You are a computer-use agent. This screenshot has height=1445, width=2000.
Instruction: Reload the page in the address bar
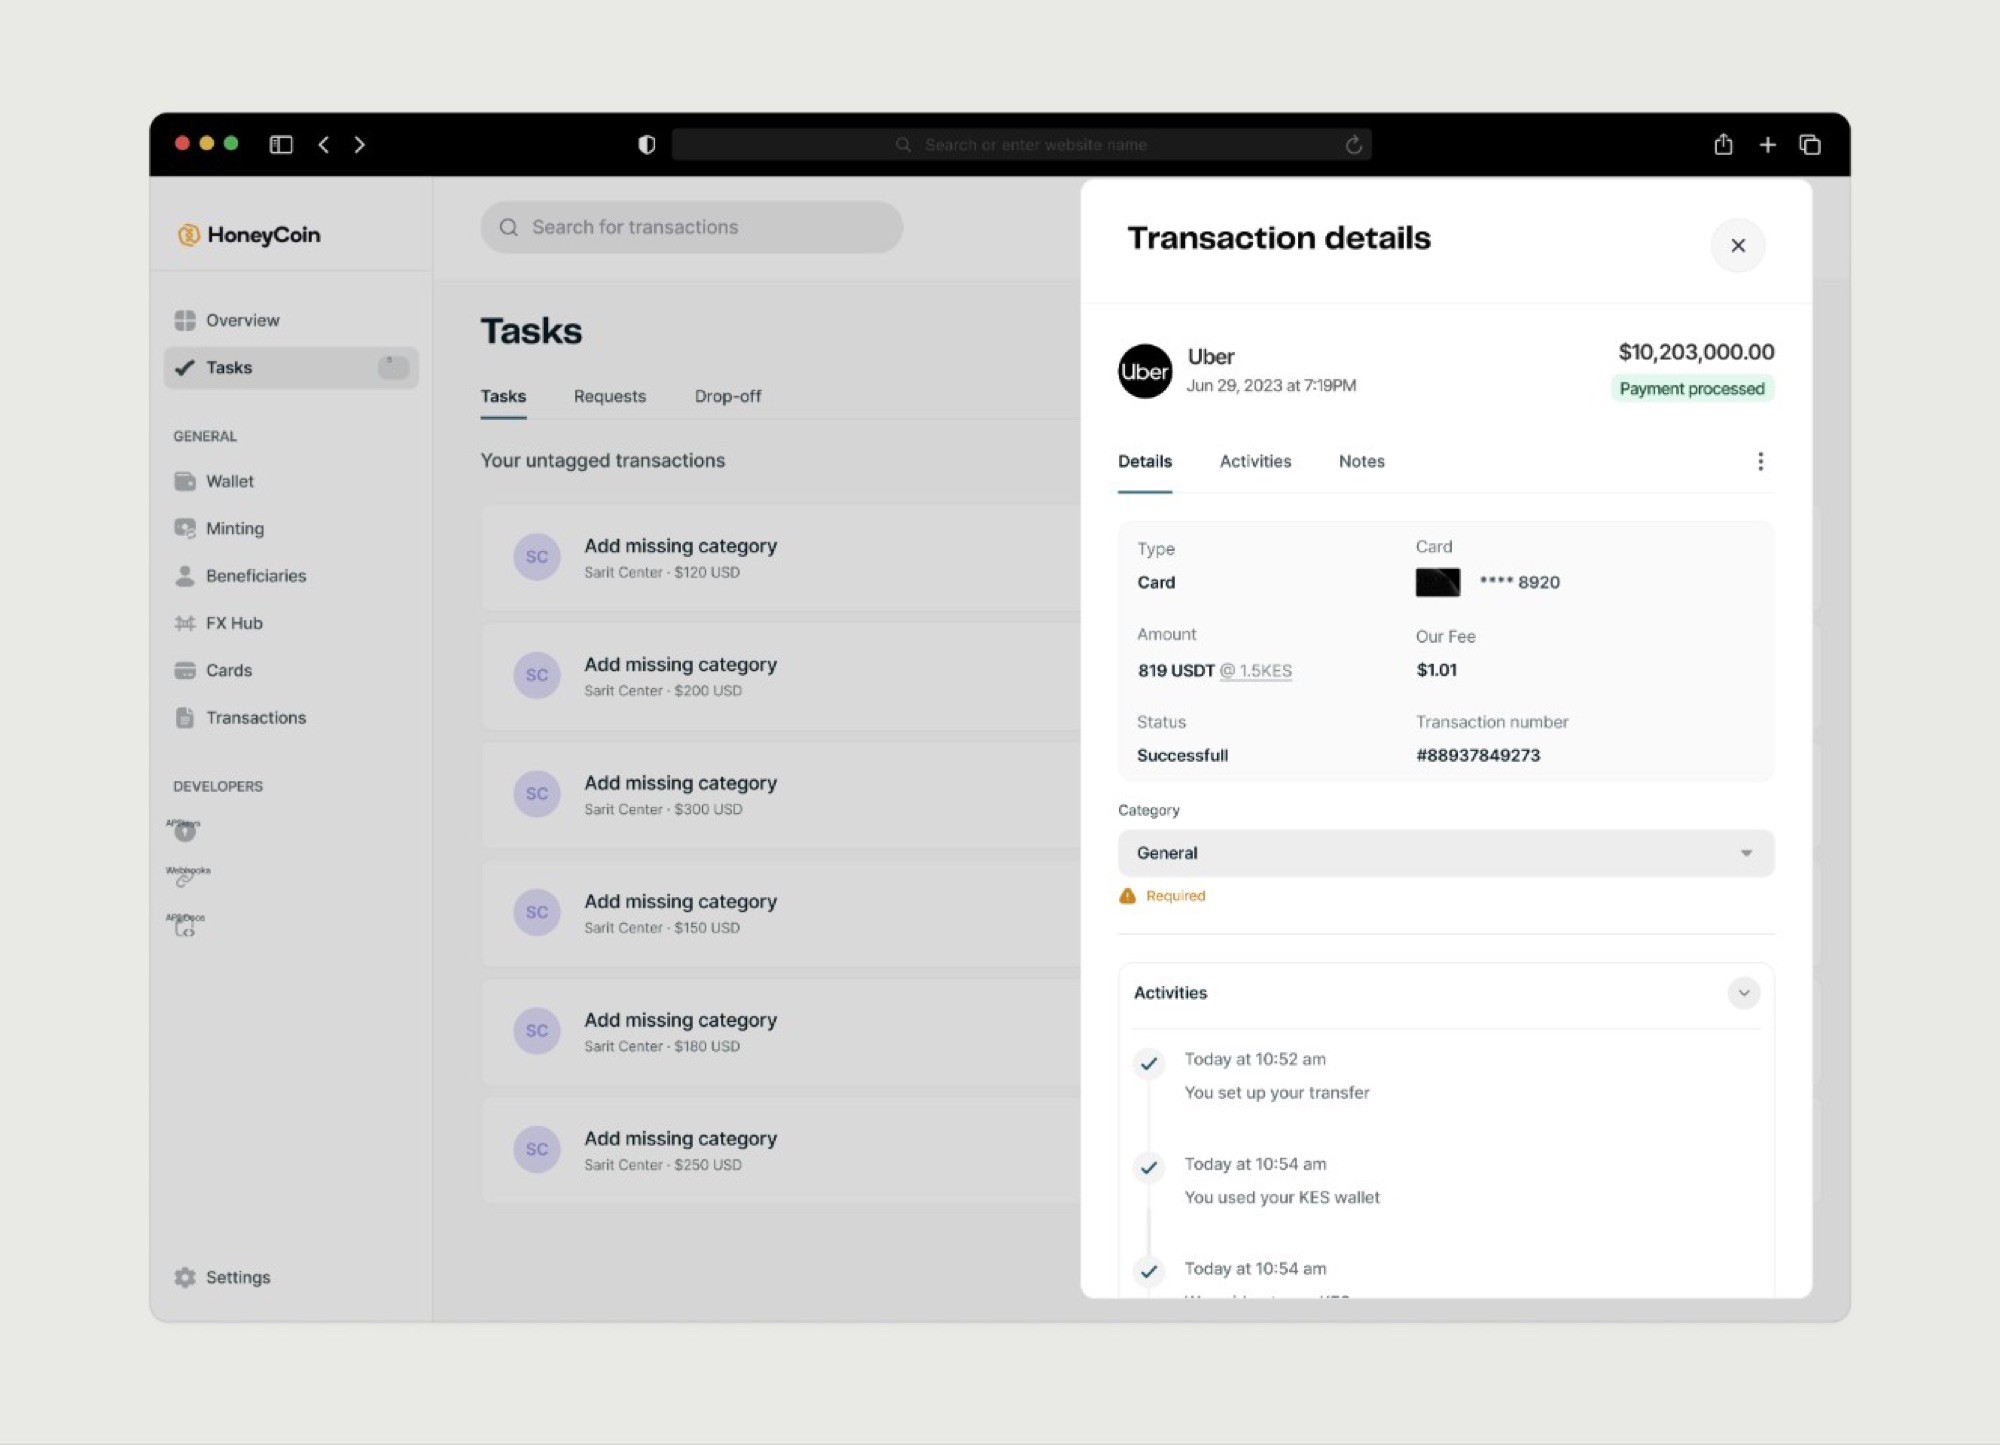(1353, 145)
